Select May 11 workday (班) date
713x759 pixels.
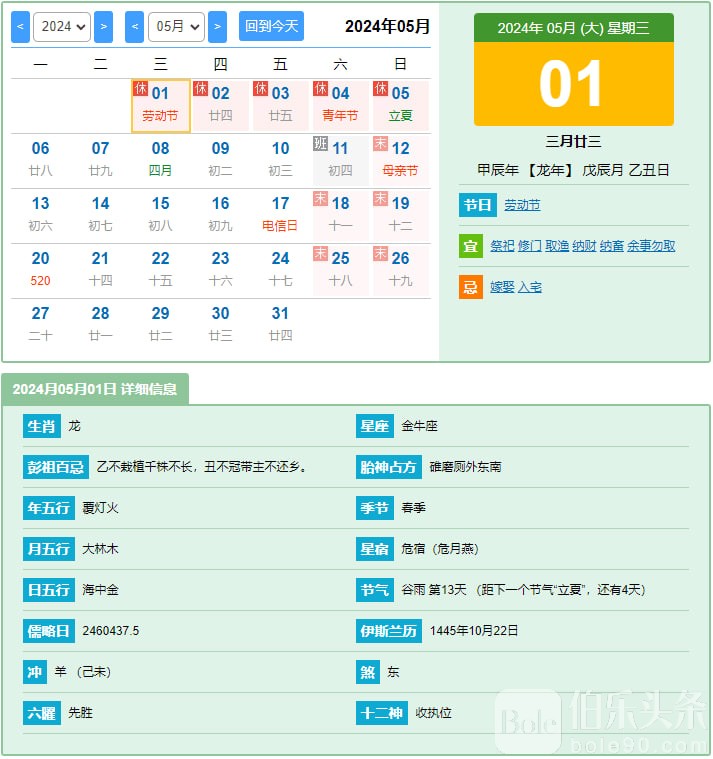tap(340, 160)
